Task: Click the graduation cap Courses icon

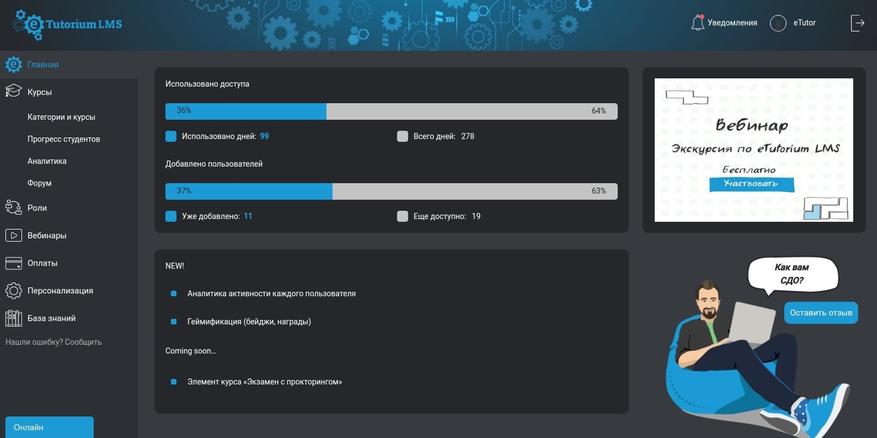Action: (x=13, y=92)
